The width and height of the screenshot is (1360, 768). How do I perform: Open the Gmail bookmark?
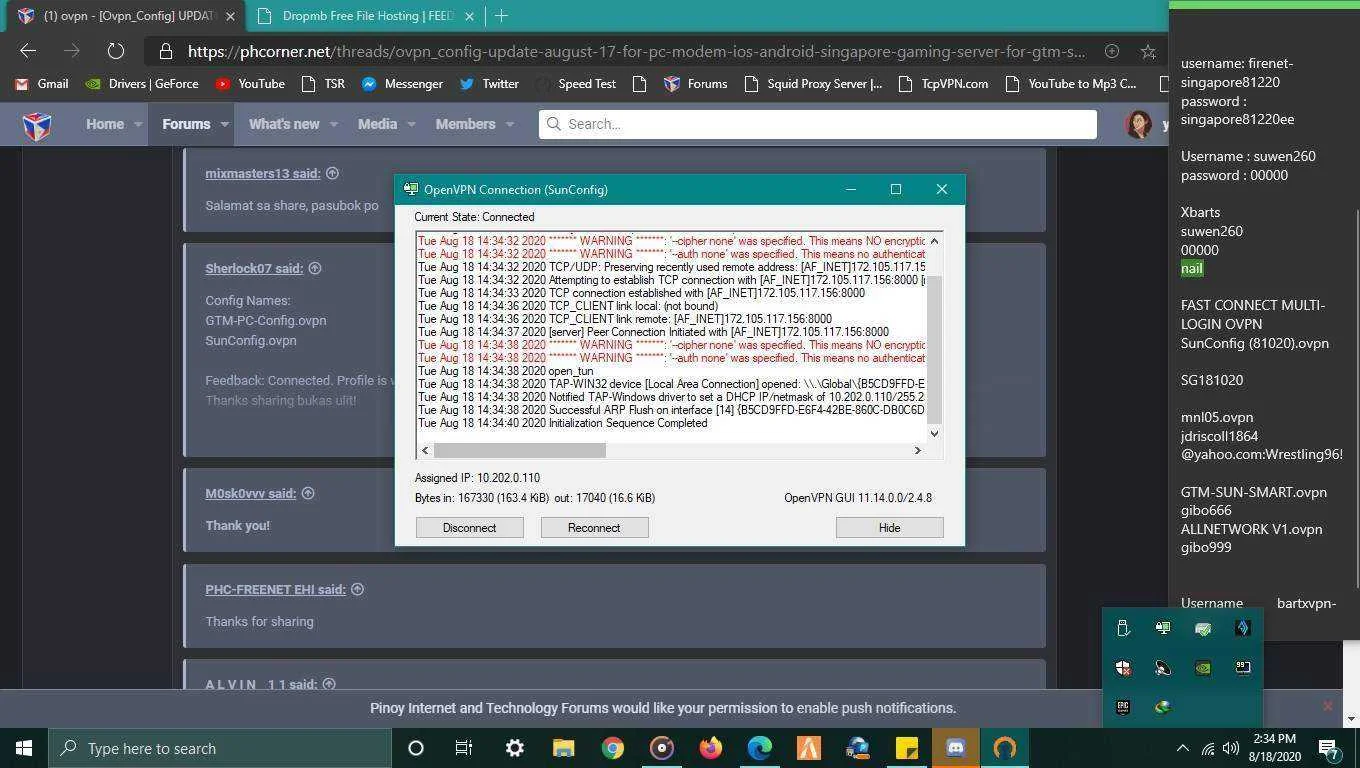[42, 84]
